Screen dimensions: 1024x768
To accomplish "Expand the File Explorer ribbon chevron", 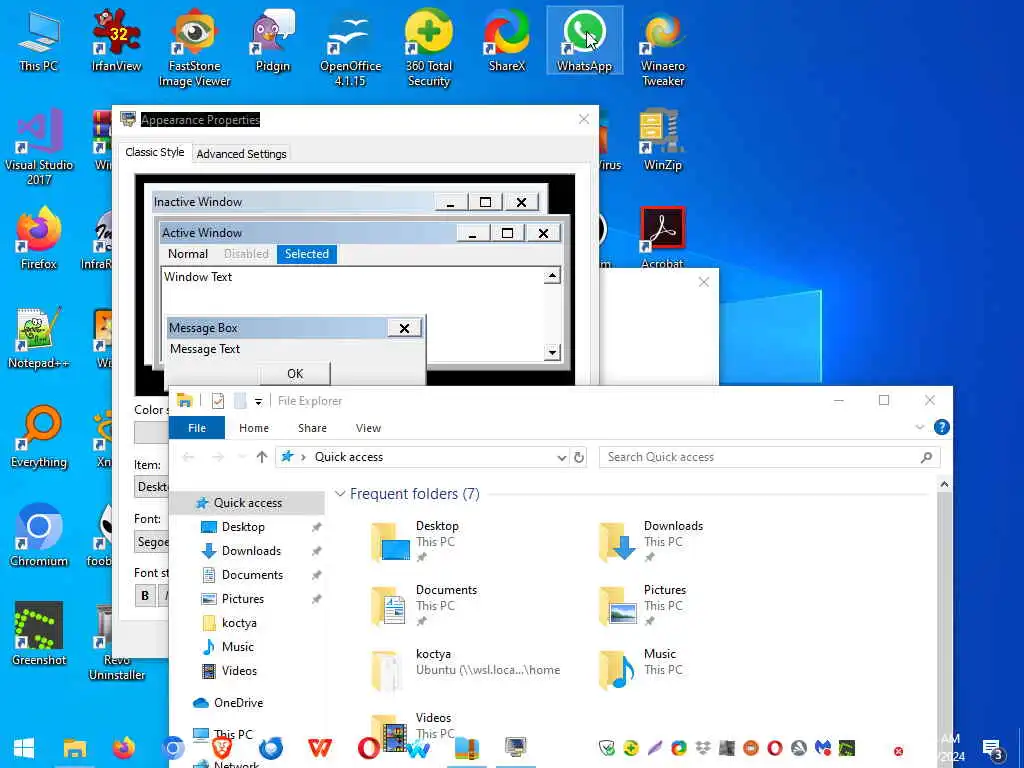I will click(920, 427).
